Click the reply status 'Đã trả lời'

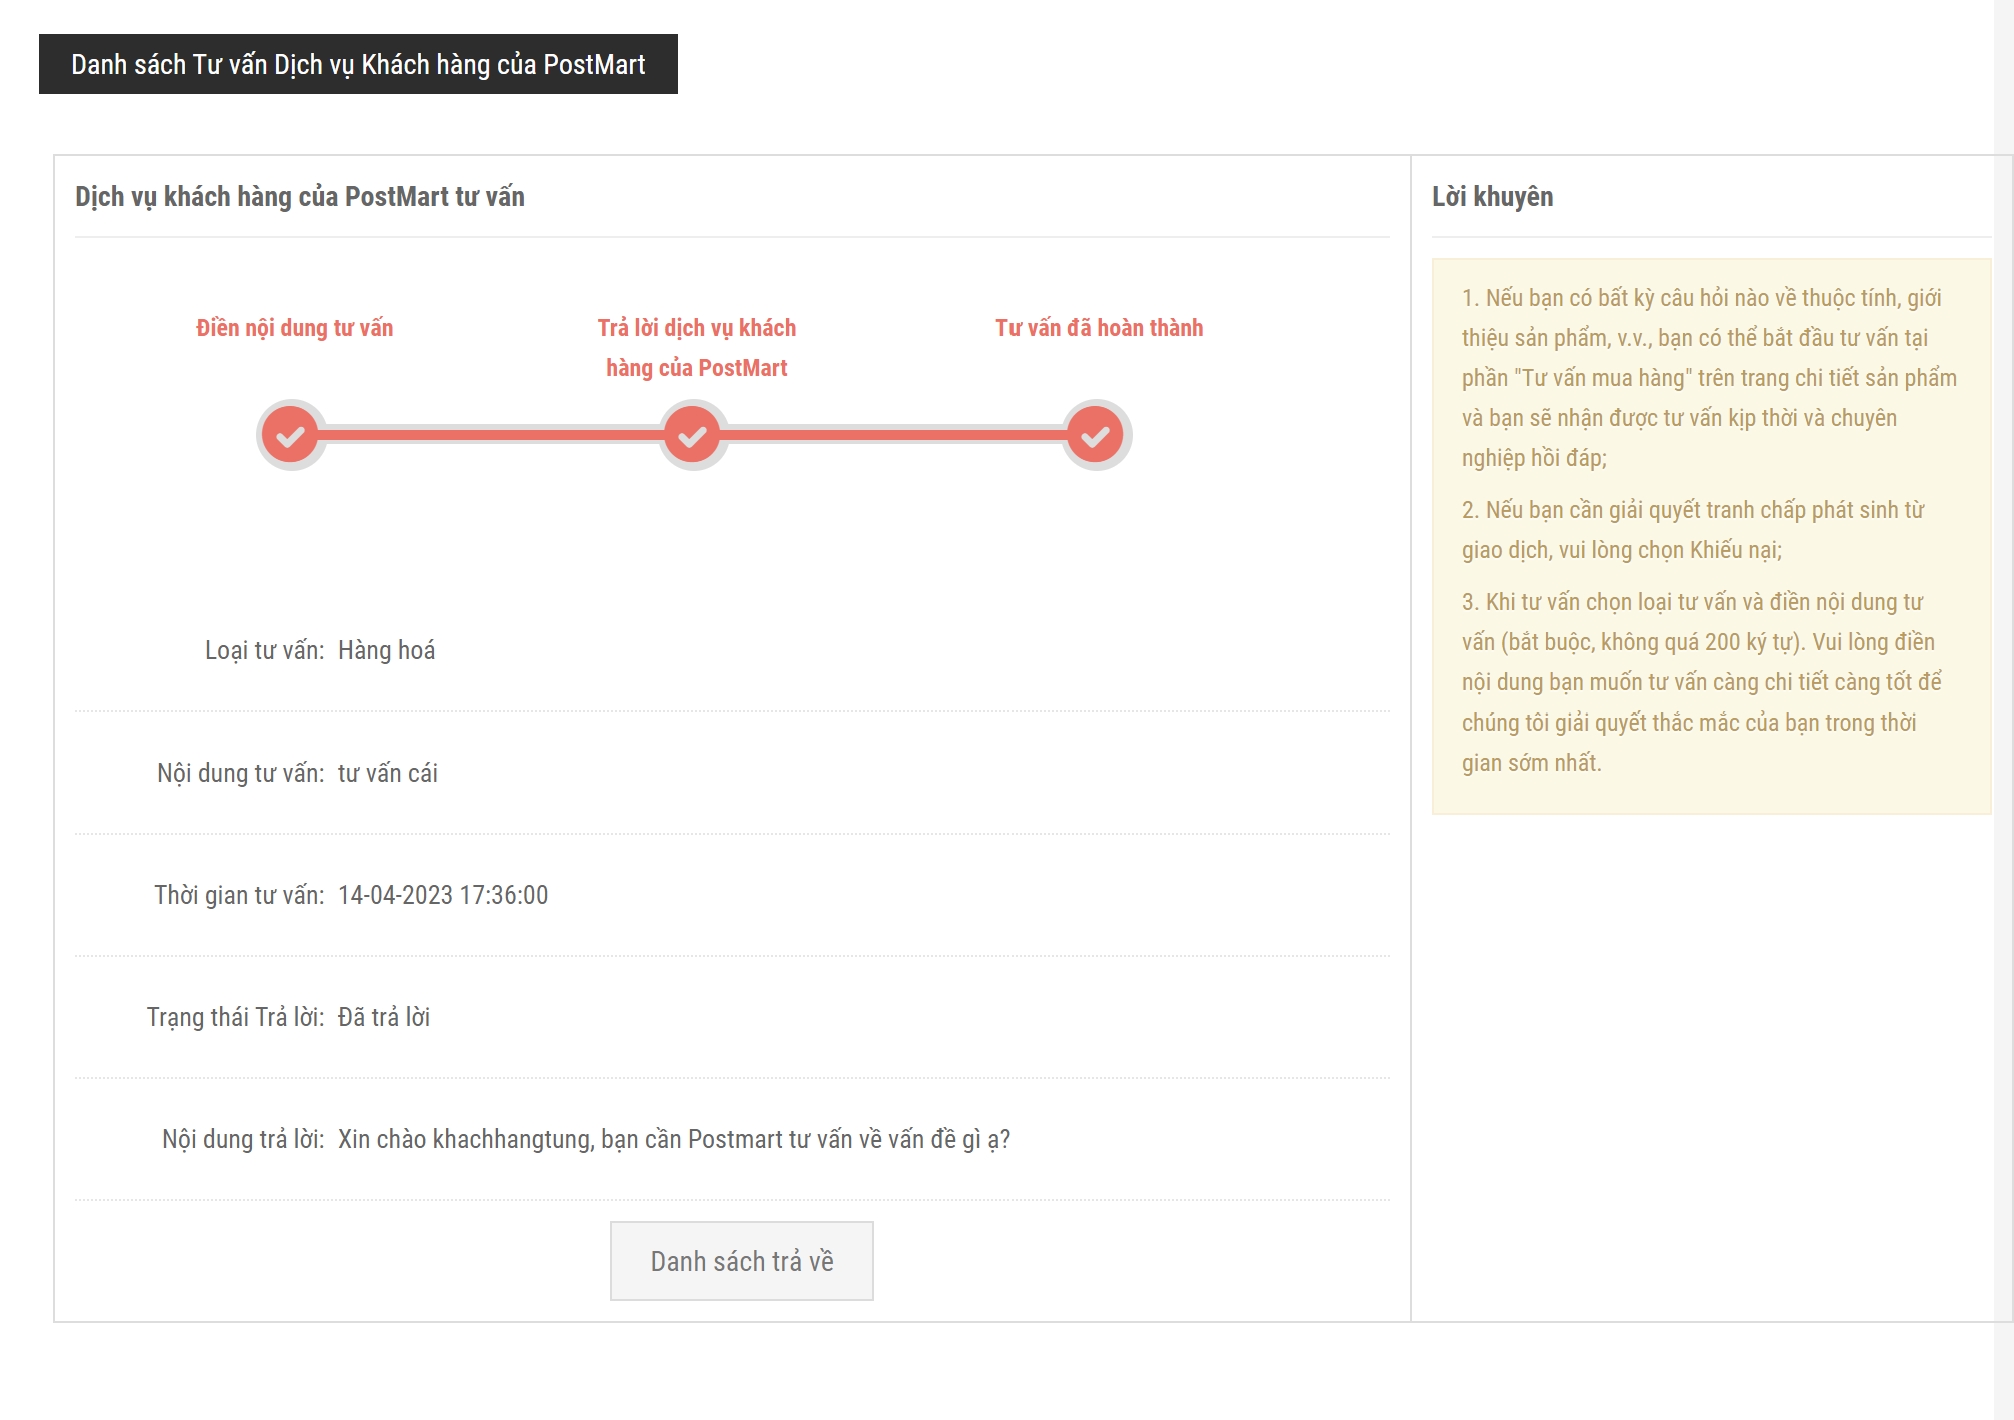coord(383,1017)
